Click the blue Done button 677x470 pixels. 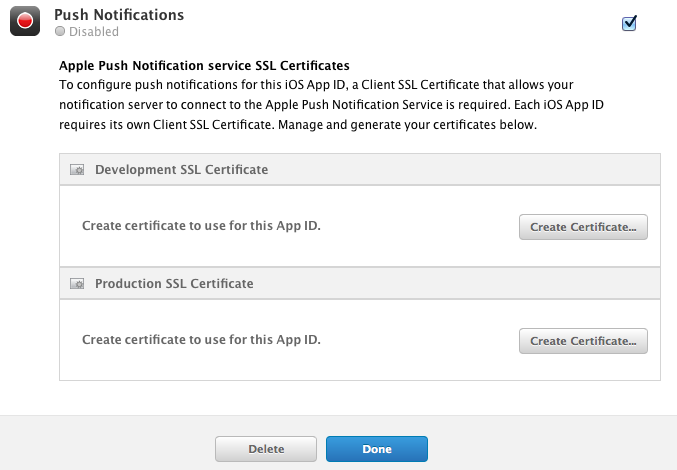coord(377,449)
